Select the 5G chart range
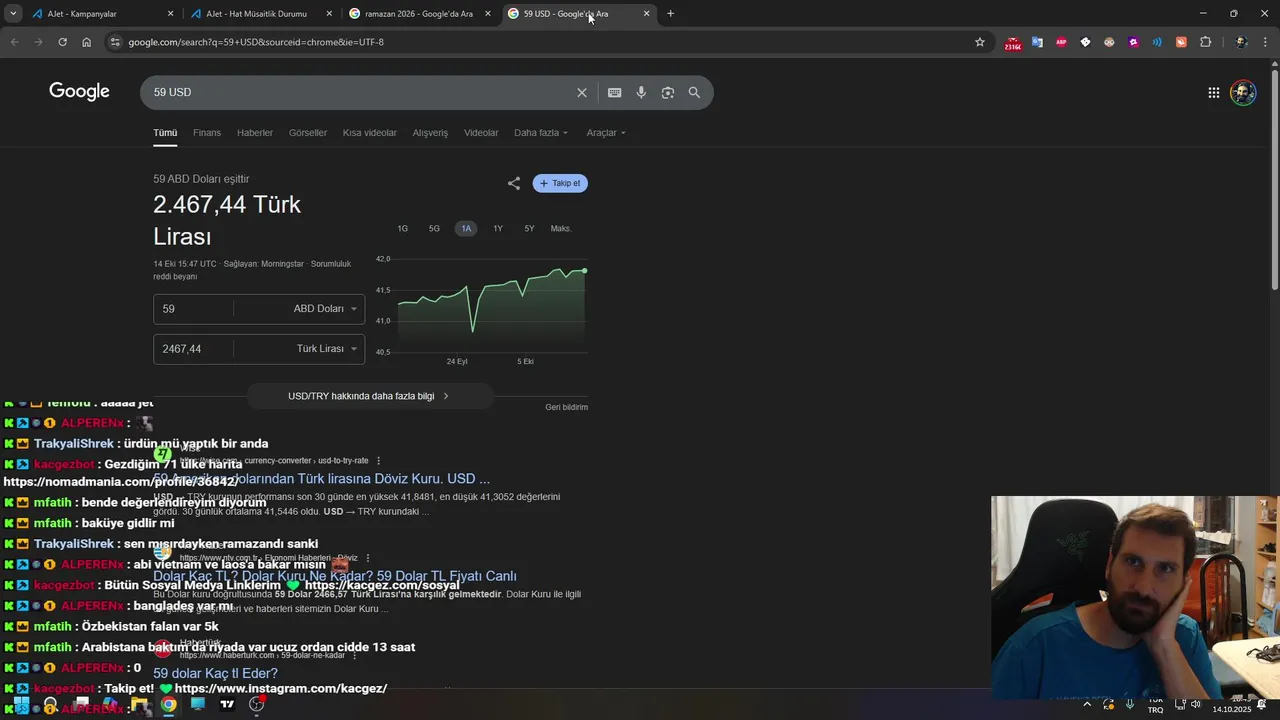This screenshot has width=1280, height=720. click(434, 228)
